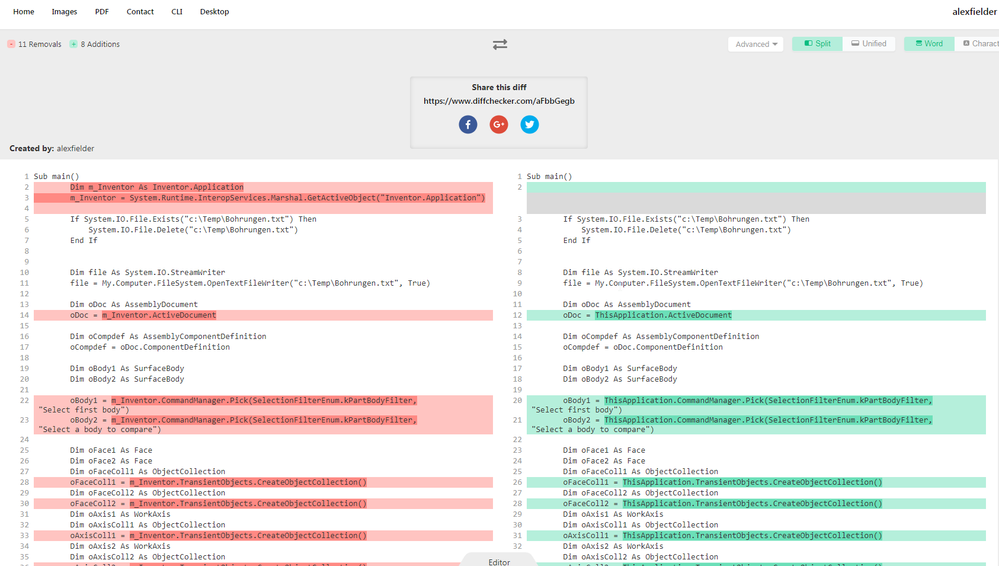Image resolution: width=999 pixels, height=566 pixels.
Task: Select Word-level diff mode
Action: (x=929, y=43)
